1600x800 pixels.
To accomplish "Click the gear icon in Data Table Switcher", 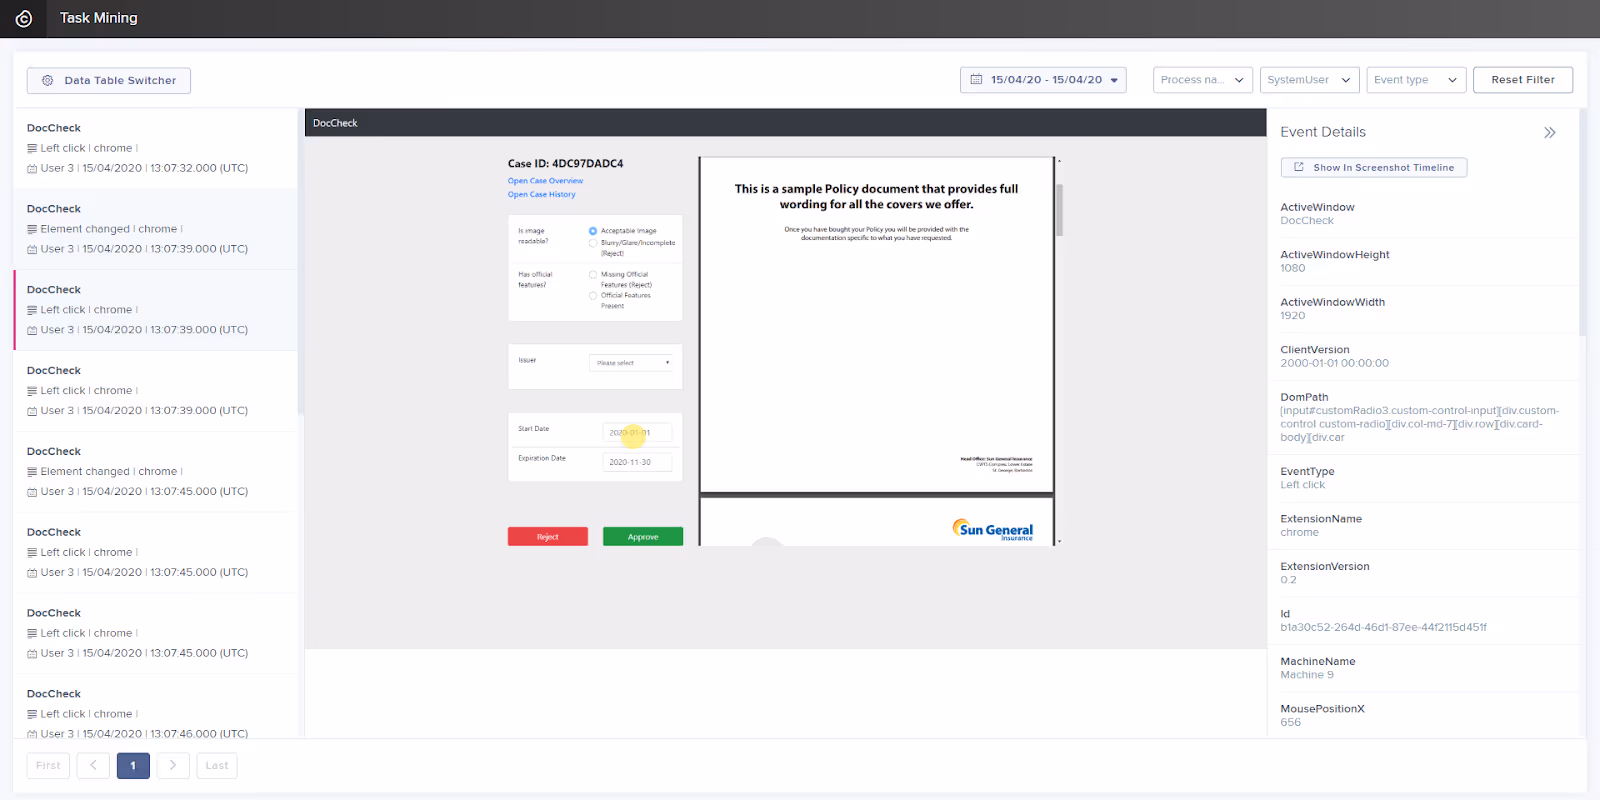I will tap(47, 80).
